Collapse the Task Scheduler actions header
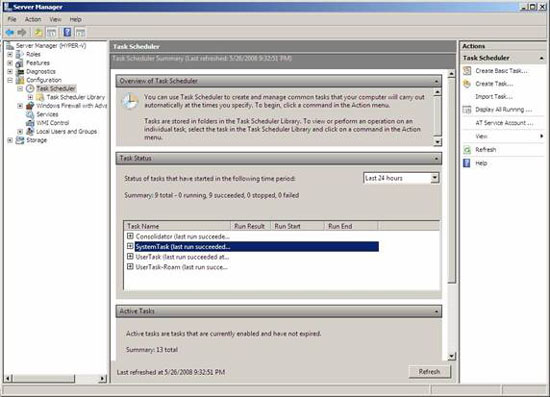Screen dimensions: 550x397 pos(542,58)
